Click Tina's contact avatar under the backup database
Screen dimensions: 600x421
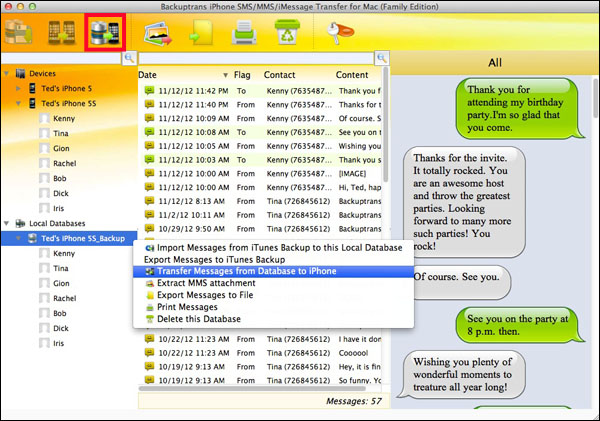(x=44, y=268)
